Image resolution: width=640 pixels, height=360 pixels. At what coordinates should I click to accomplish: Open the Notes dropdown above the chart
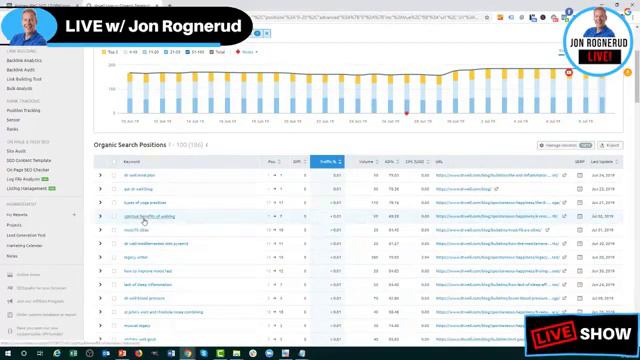tap(247, 52)
